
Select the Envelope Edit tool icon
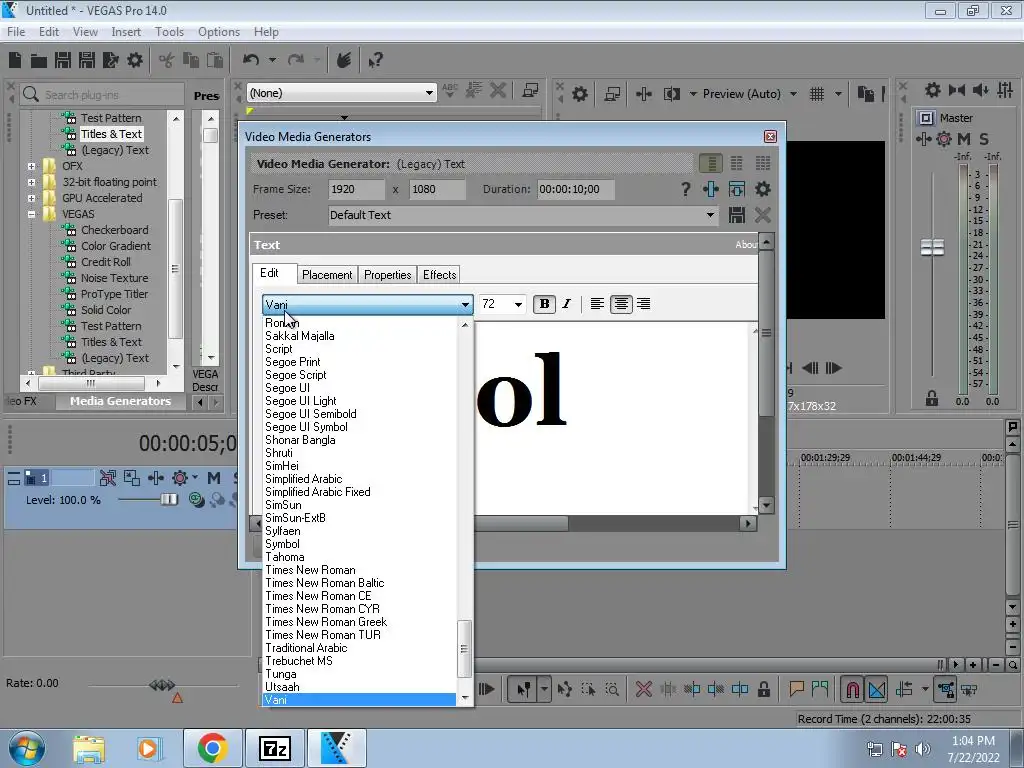[x=564, y=689]
